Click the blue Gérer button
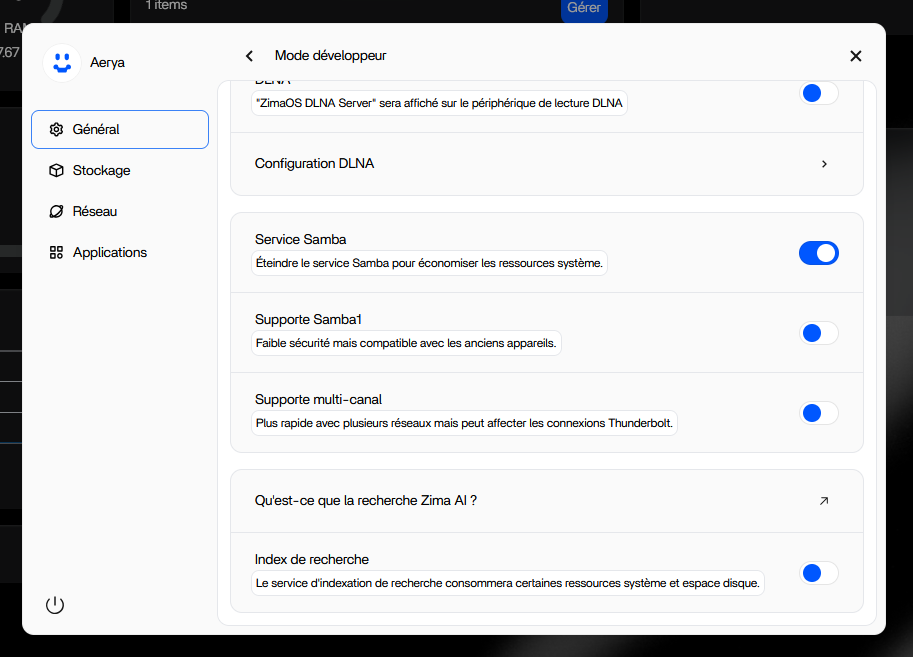The height and width of the screenshot is (657, 913). pos(584,8)
